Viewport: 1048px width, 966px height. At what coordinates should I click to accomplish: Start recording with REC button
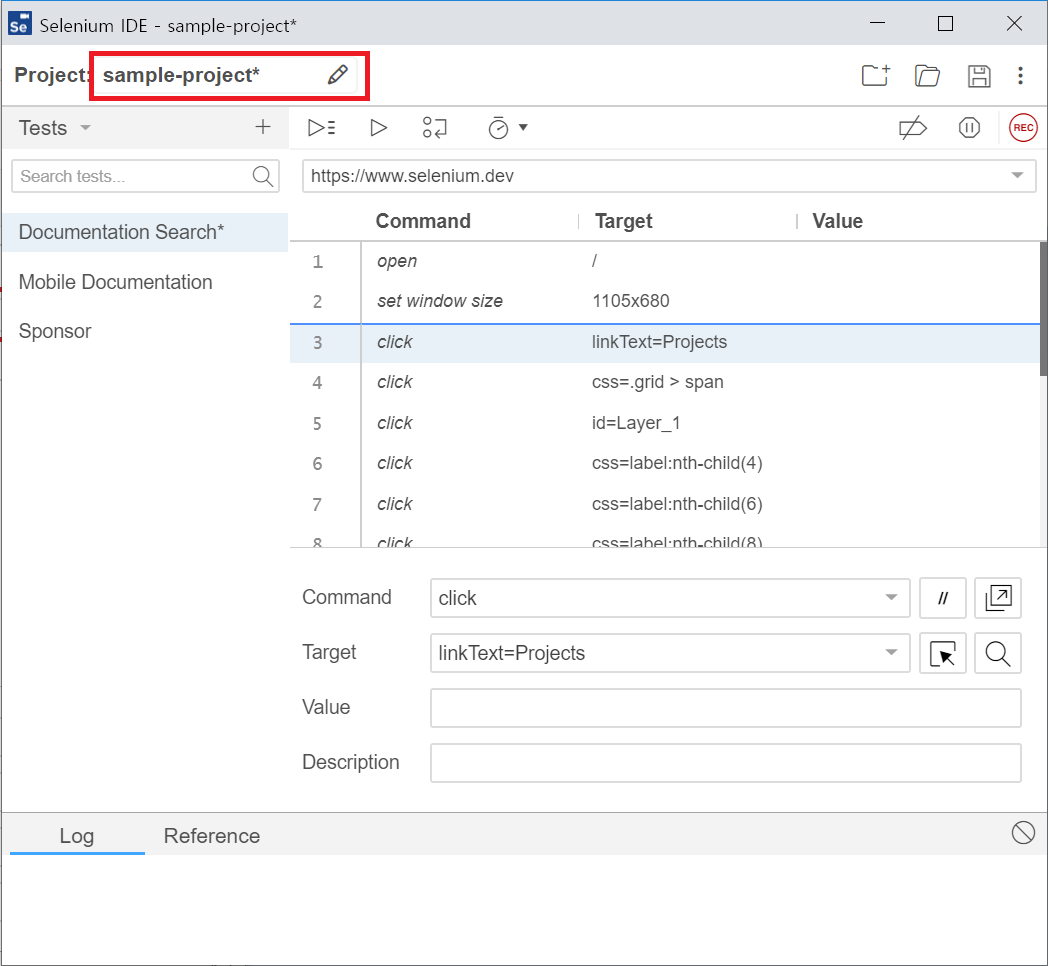(1023, 128)
